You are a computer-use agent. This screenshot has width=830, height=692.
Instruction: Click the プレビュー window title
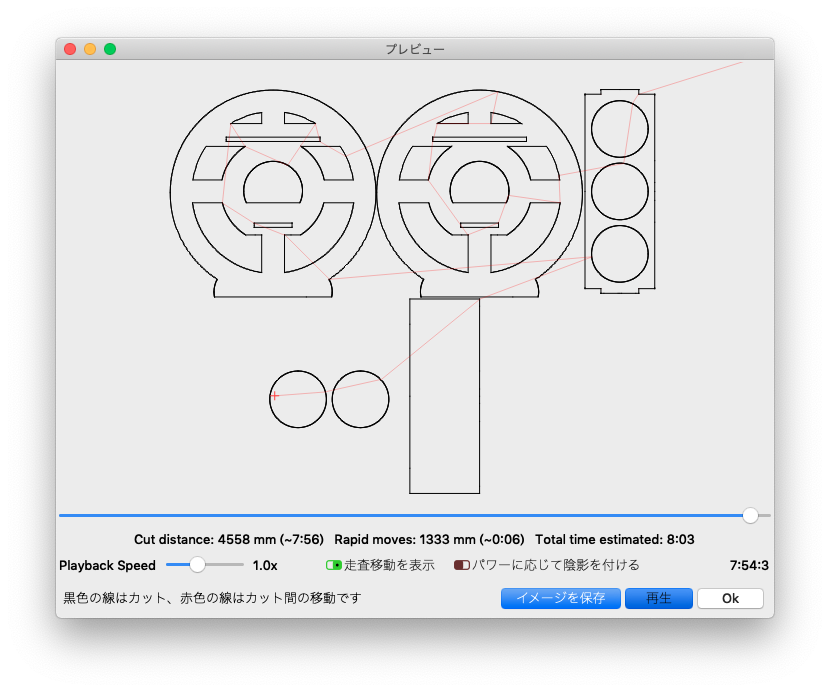tap(415, 49)
